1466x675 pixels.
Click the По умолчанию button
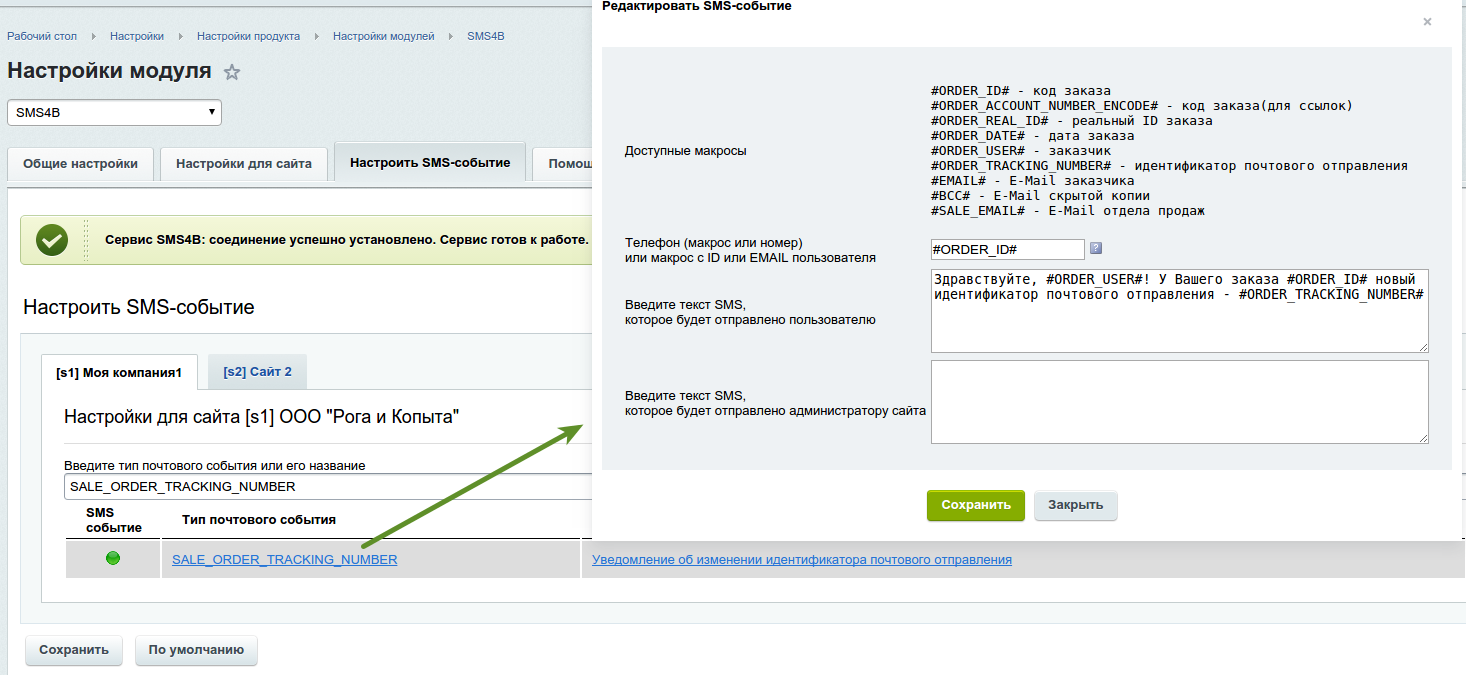click(x=196, y=650)
